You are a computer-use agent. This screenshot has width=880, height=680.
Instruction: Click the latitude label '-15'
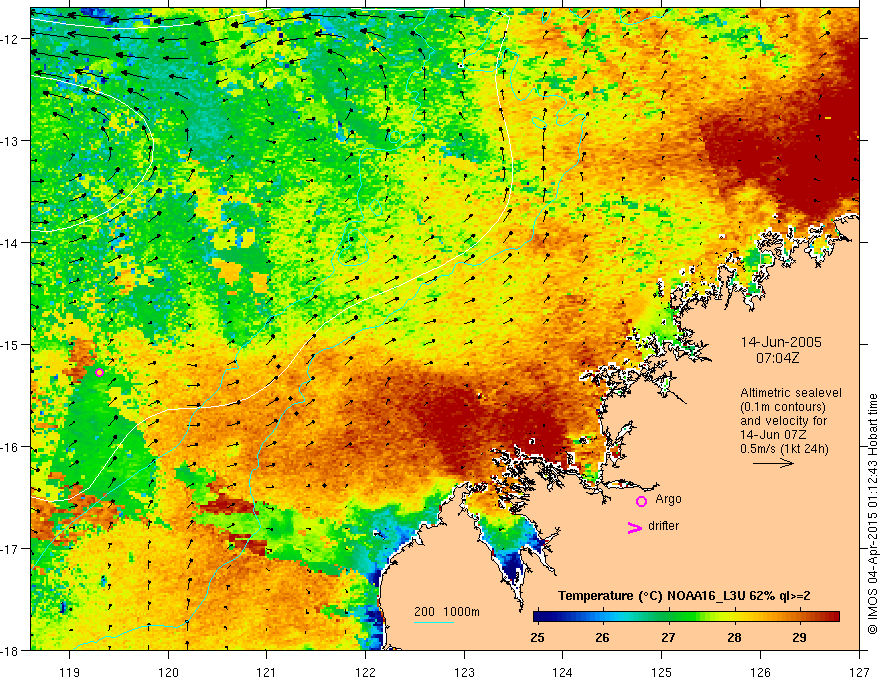10,344
